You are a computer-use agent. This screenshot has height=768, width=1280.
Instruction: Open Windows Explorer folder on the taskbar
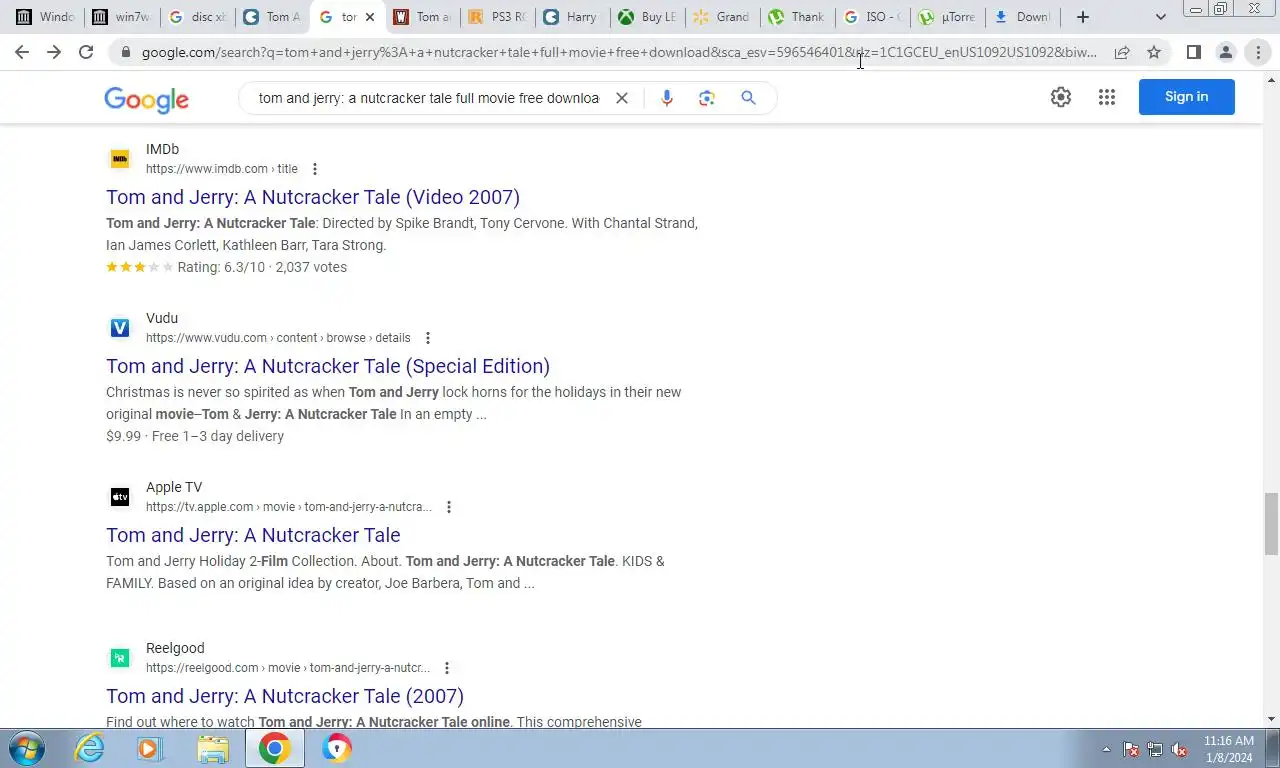[212, 748]
